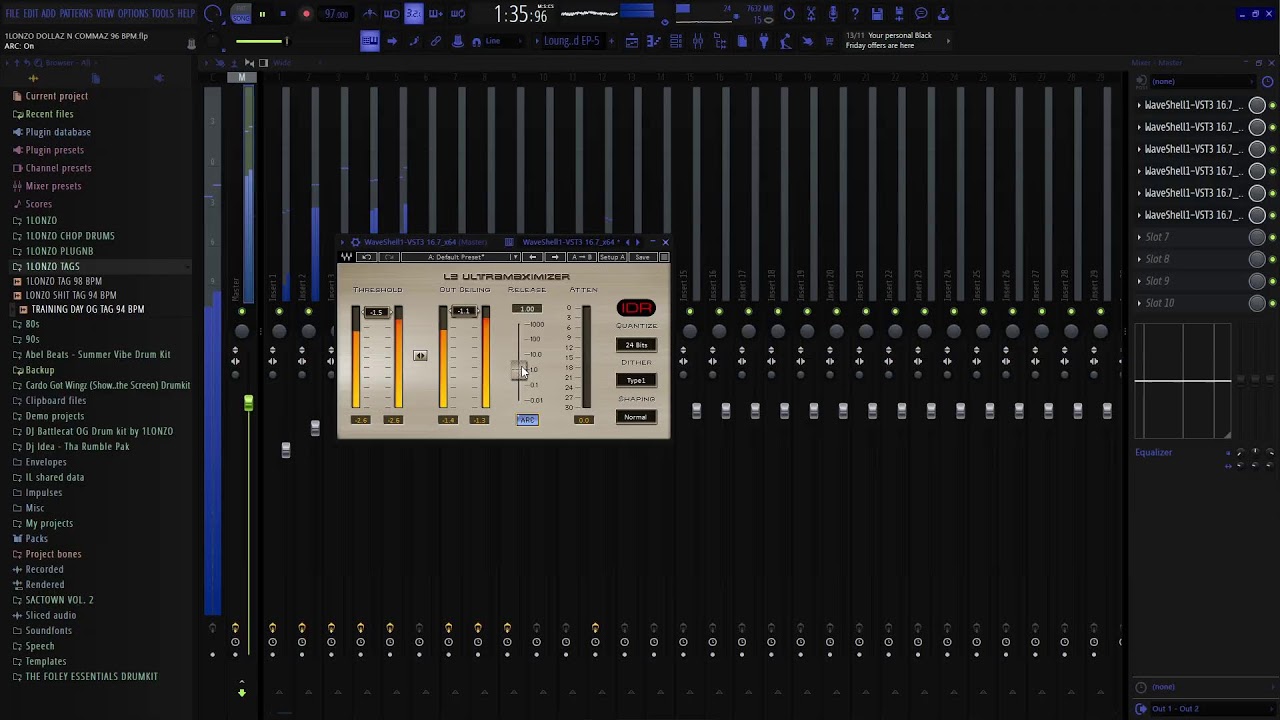The height and width of the screenshot is (720, 1280).
Task: Click the Release slider handle
Action: [x=520, y=371]
